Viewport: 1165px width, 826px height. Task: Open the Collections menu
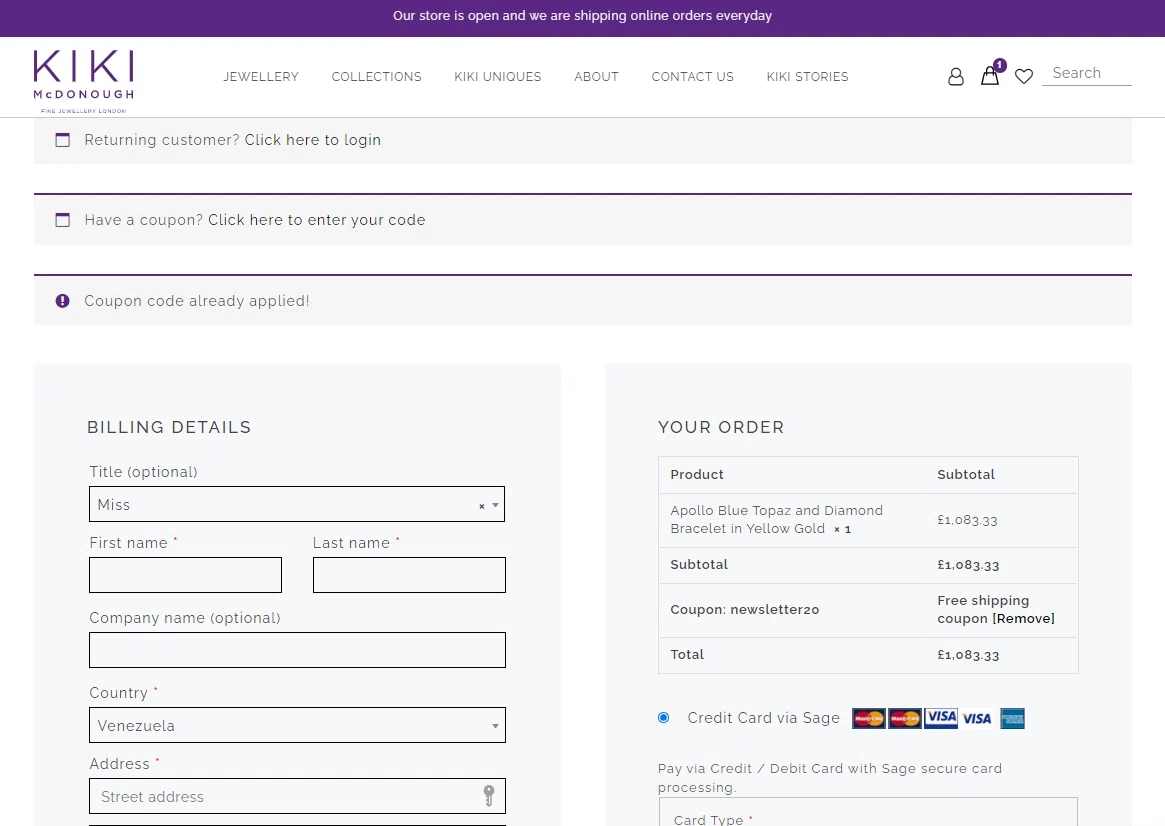click(x=377, y=77)
